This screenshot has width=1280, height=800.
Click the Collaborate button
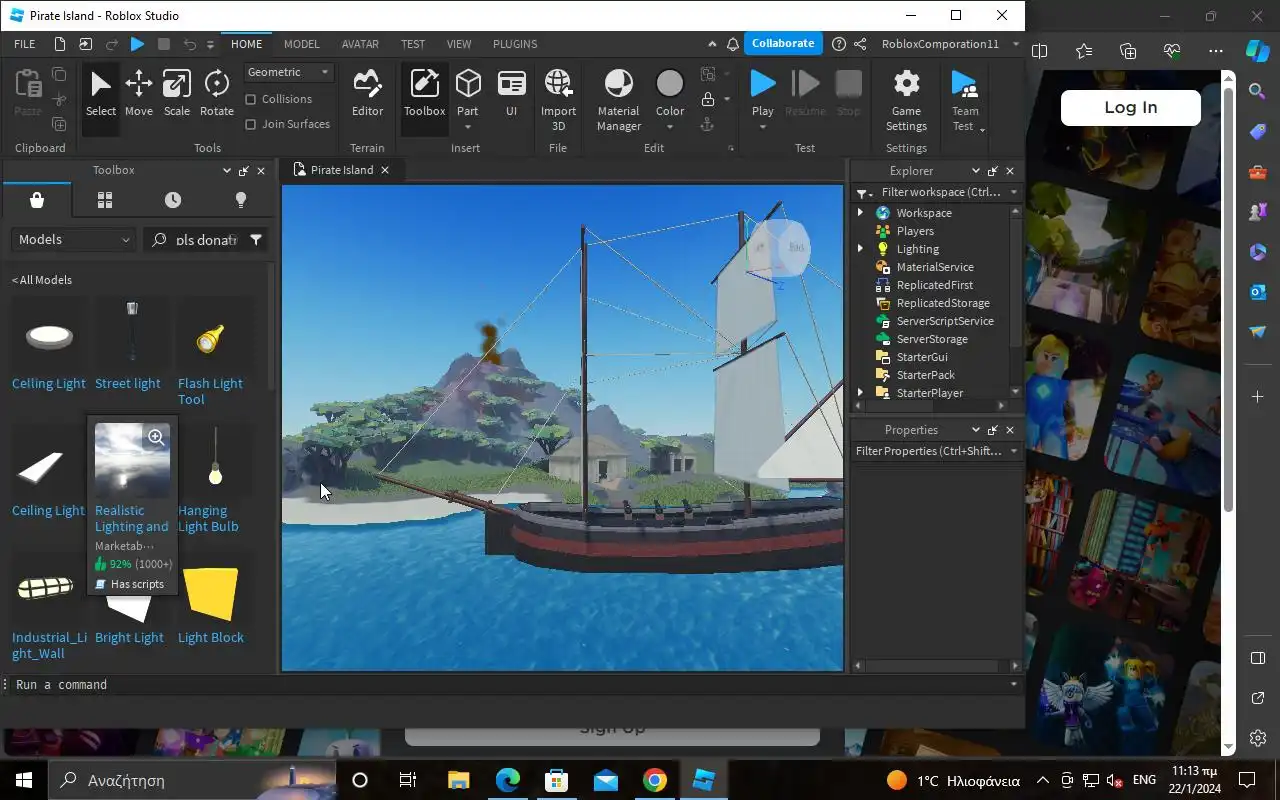point(783,43)
